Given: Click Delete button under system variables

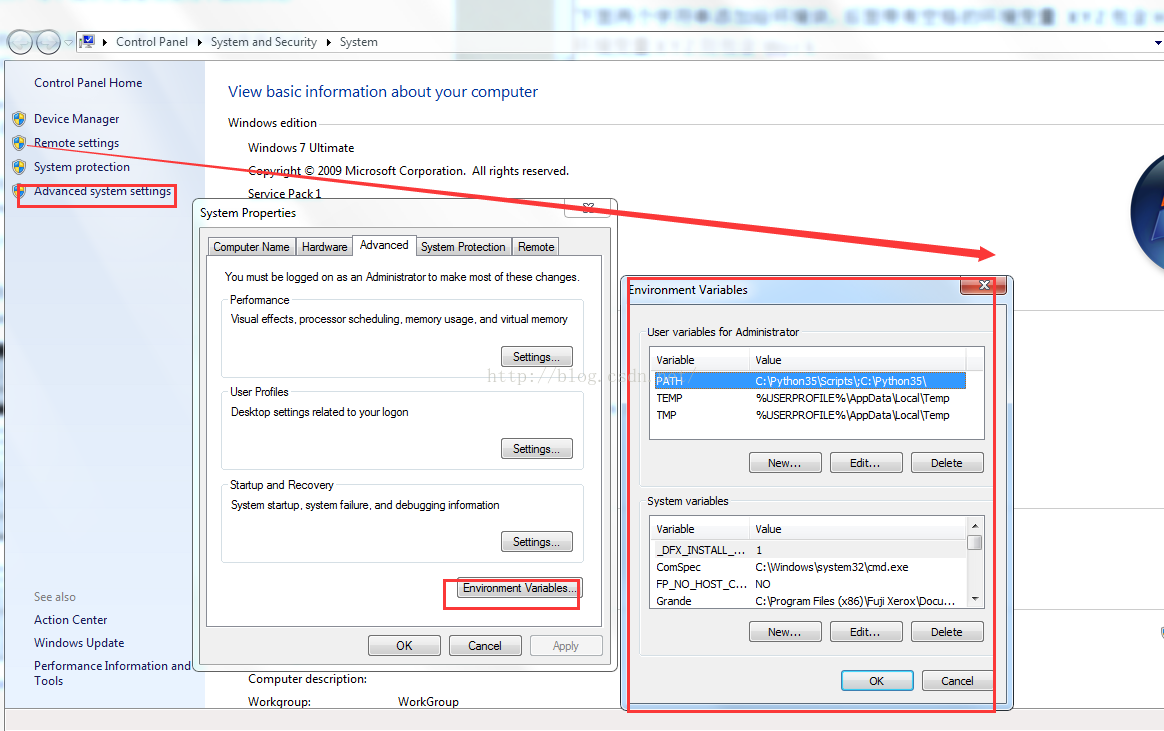Looking at the screenshot, I should [x=947, y=632].
